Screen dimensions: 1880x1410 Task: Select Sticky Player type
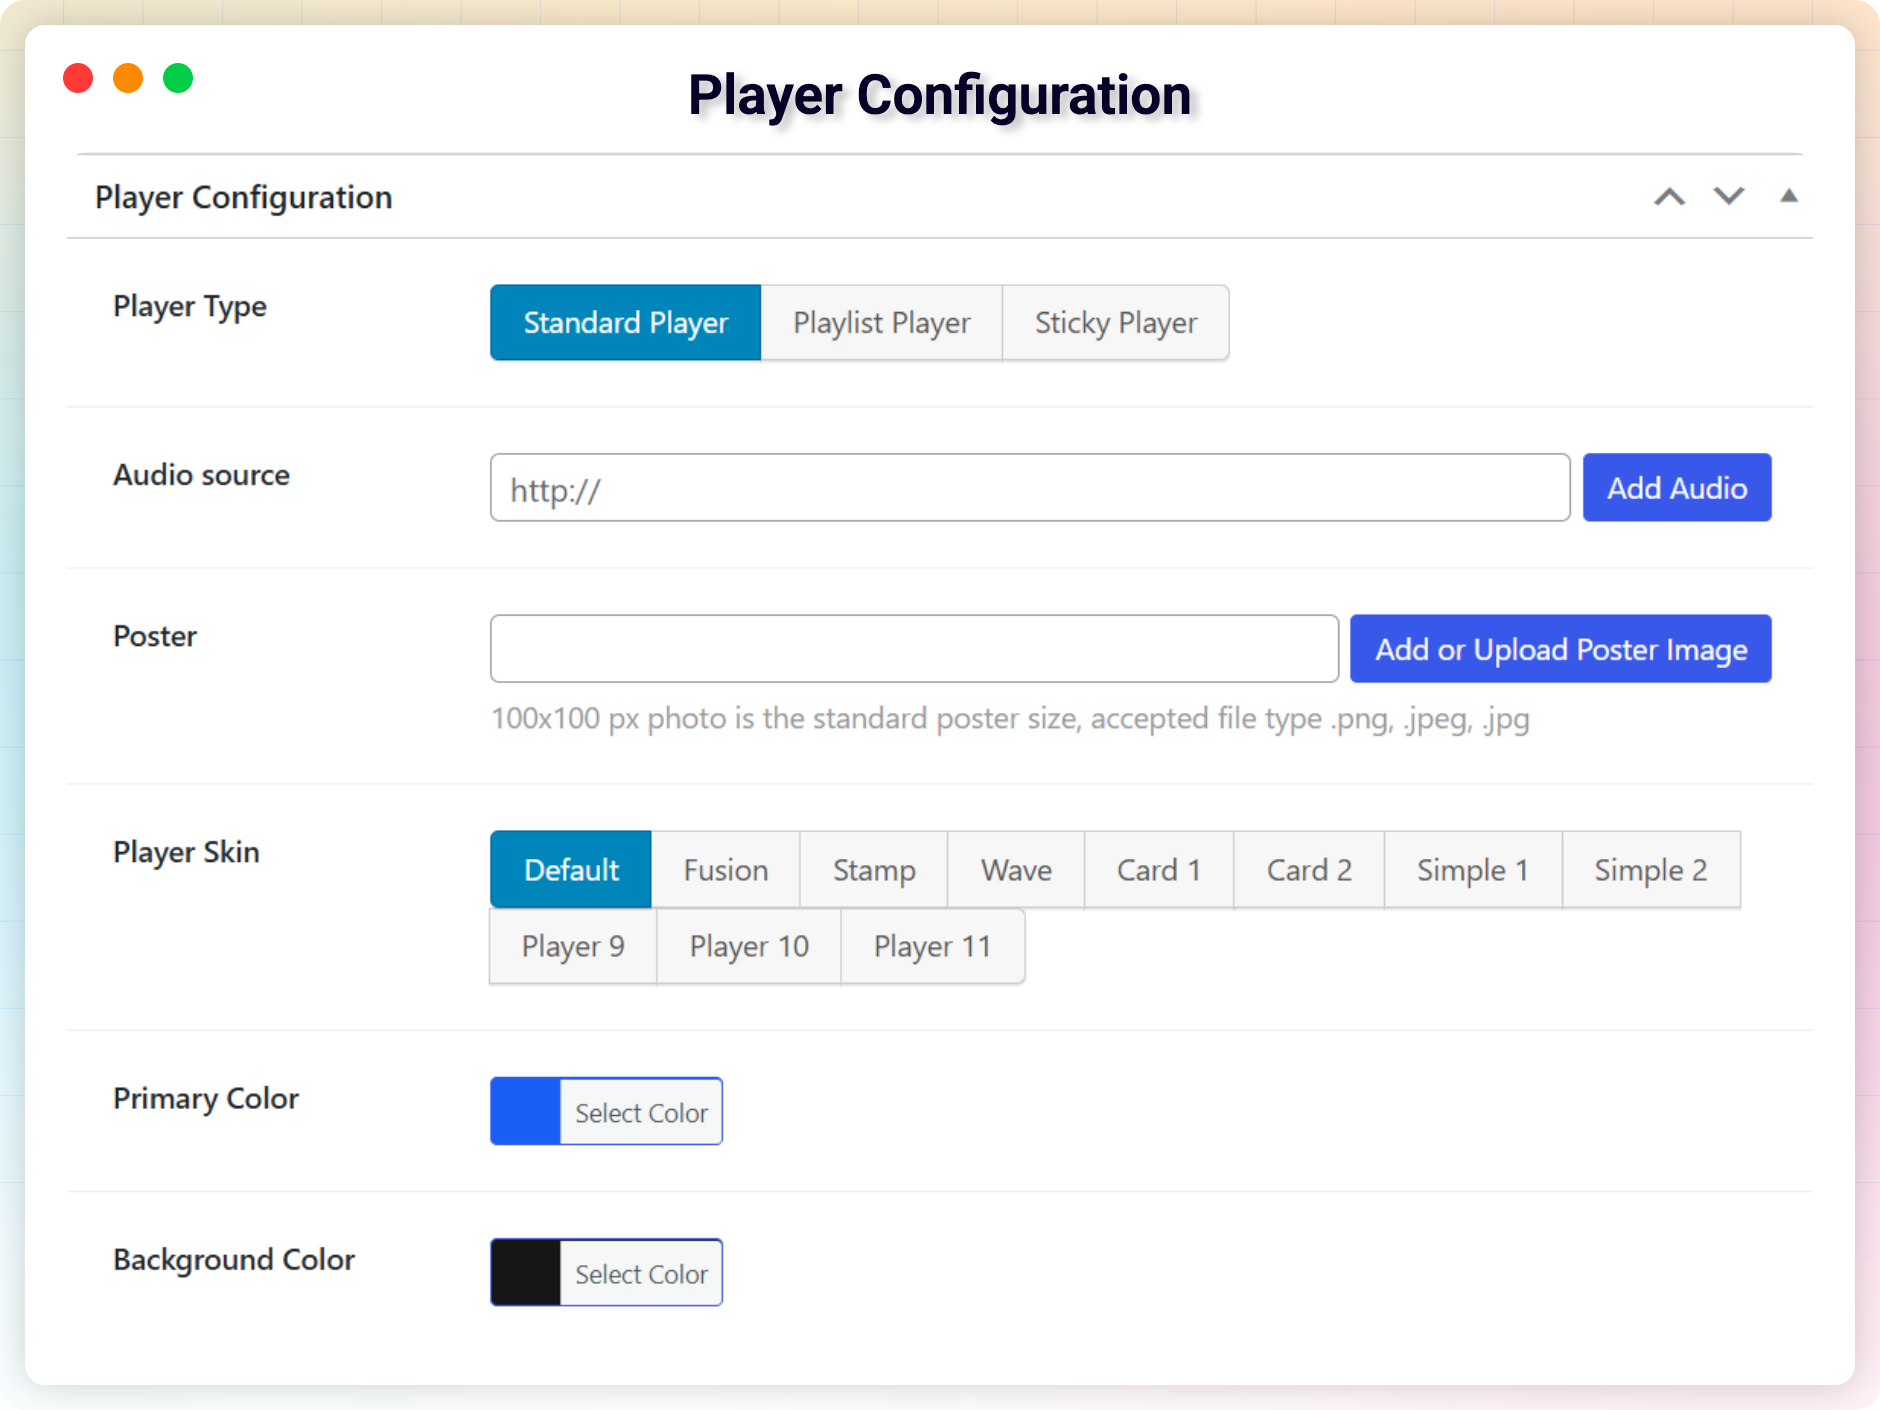[x=1116, y=323]
